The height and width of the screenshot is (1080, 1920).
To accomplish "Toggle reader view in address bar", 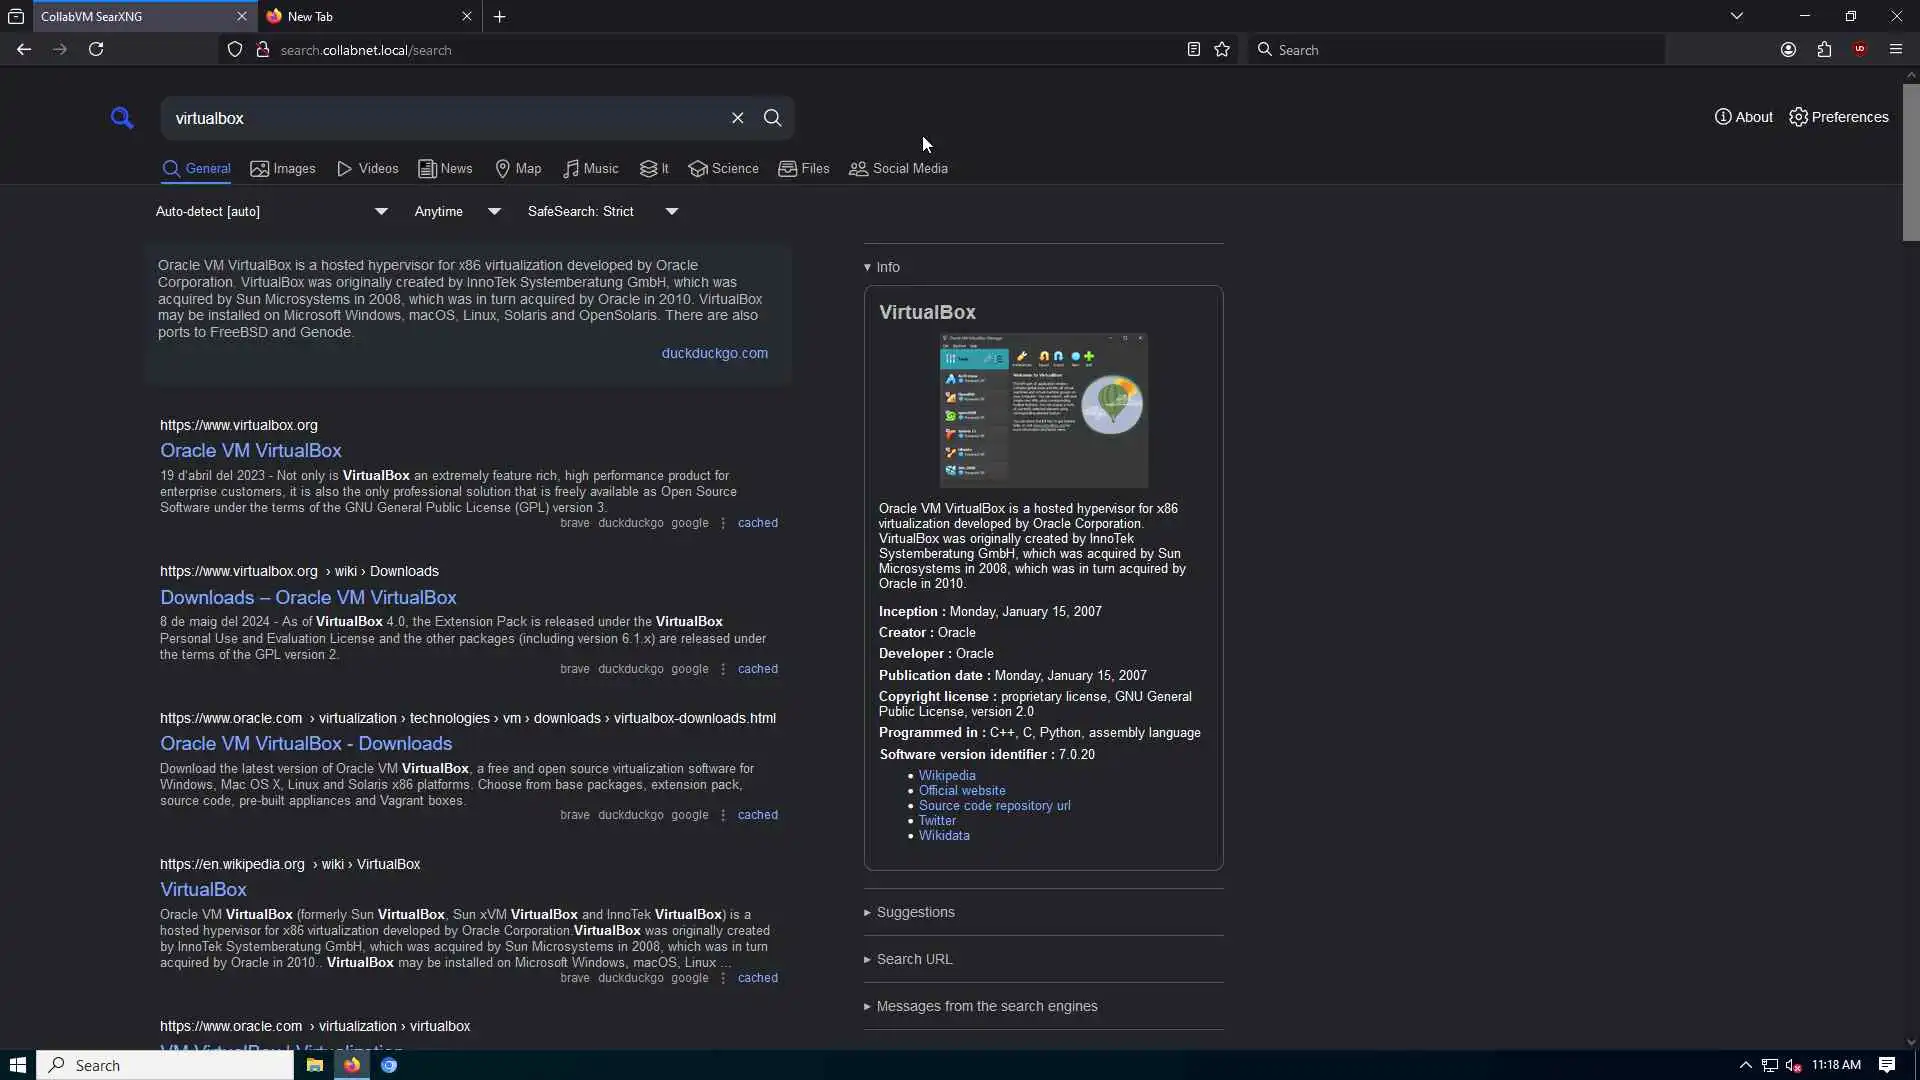I will [1193, 50].
